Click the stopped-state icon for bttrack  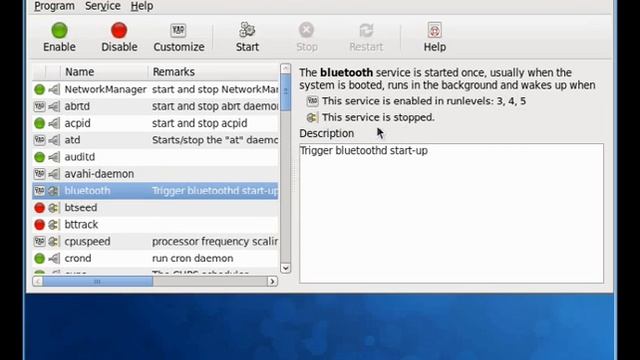(x=53, y=224)
